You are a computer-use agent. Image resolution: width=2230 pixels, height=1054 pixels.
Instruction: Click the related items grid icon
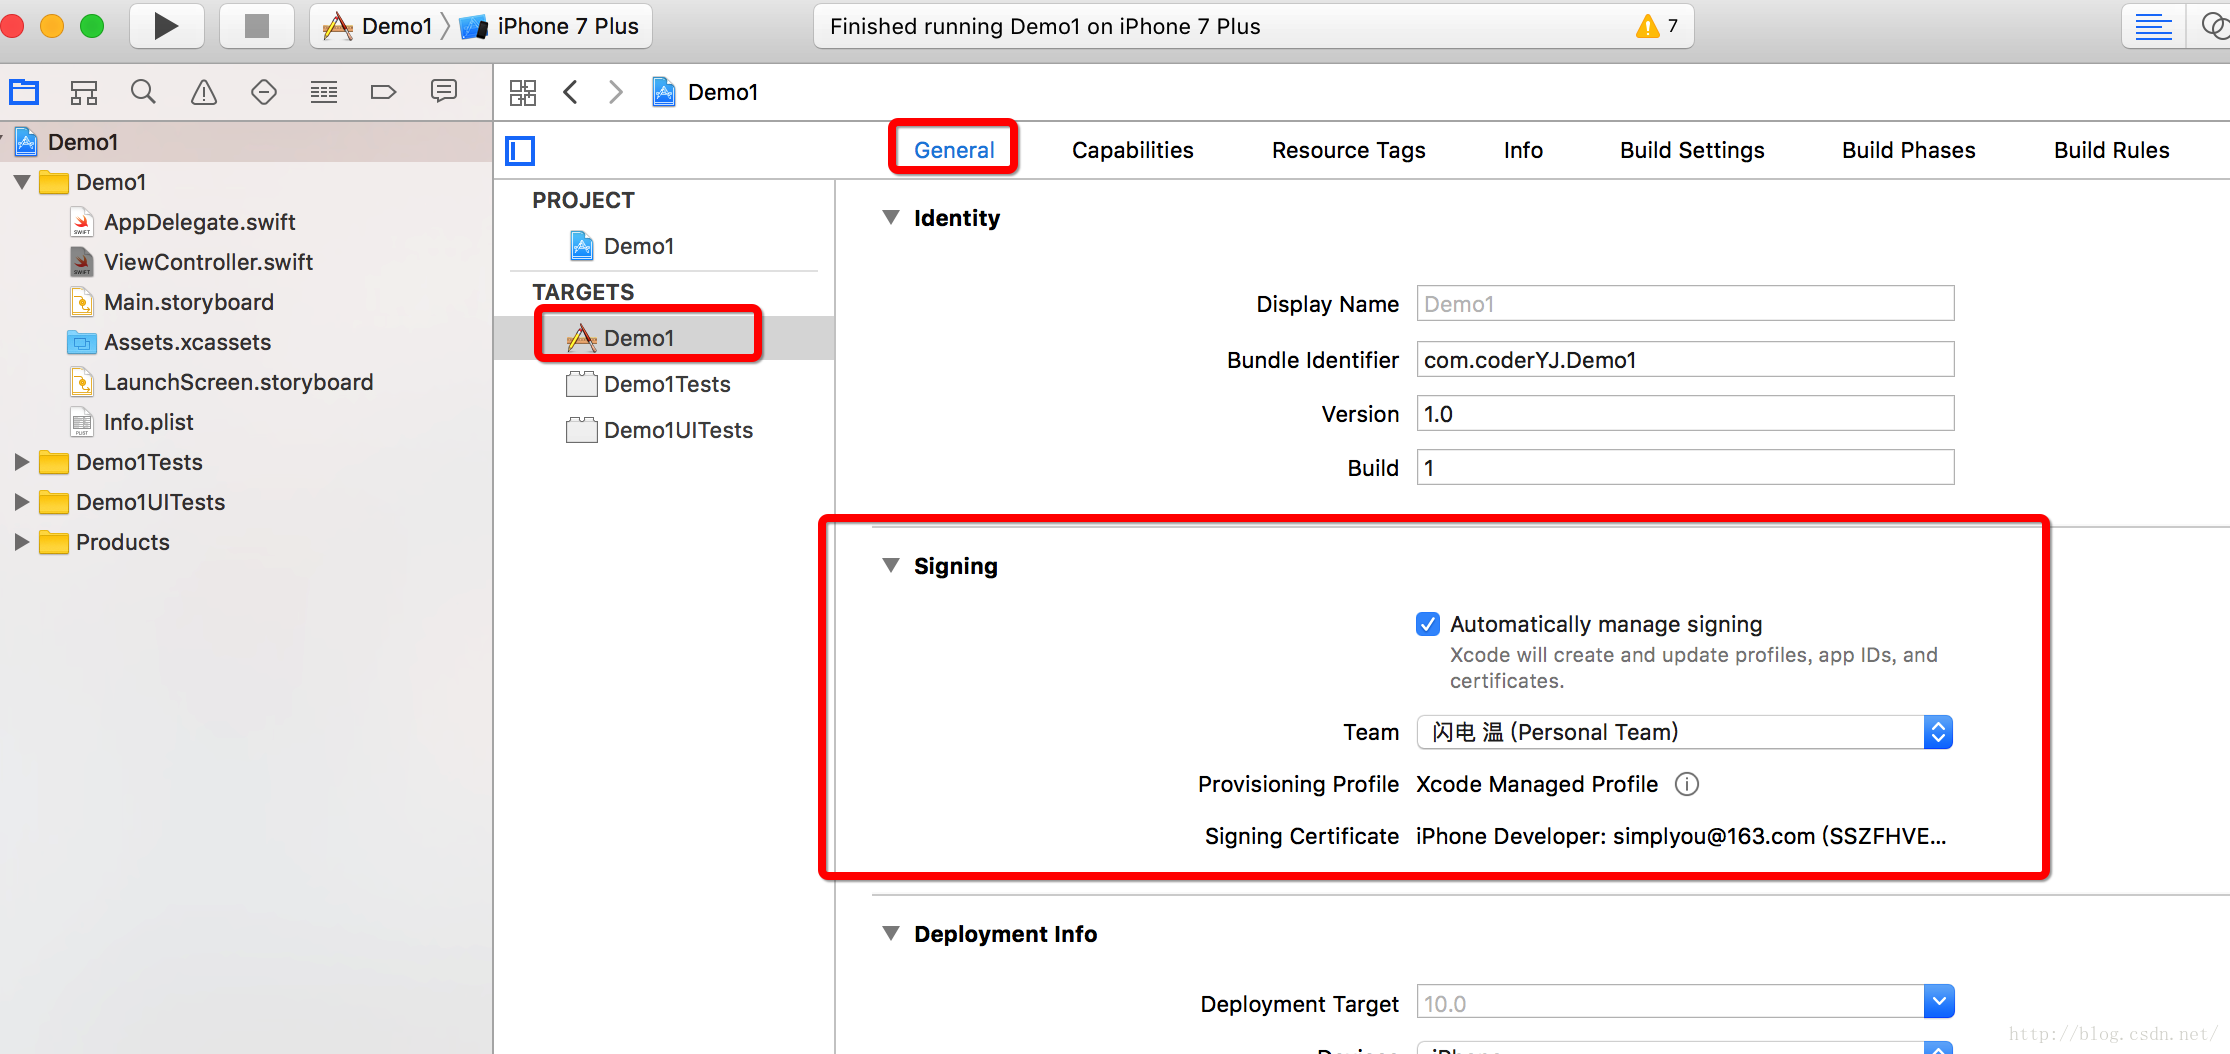click(x=523, y=93)
